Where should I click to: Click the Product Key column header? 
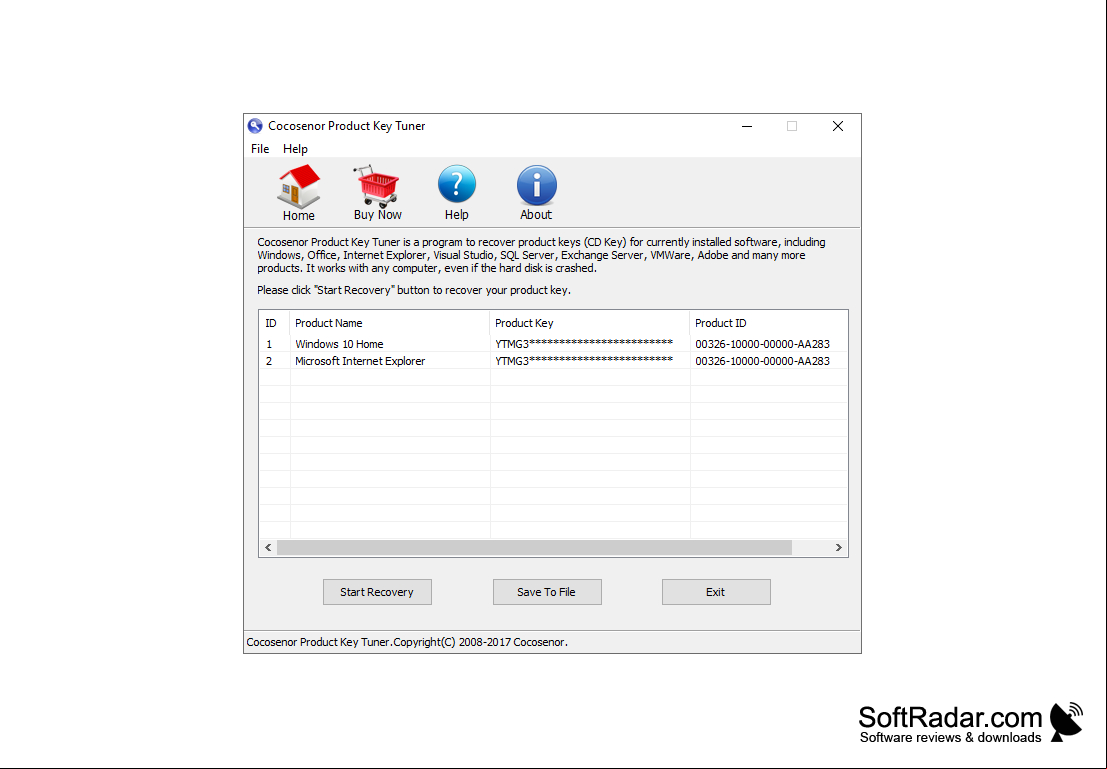coord(589,323)
